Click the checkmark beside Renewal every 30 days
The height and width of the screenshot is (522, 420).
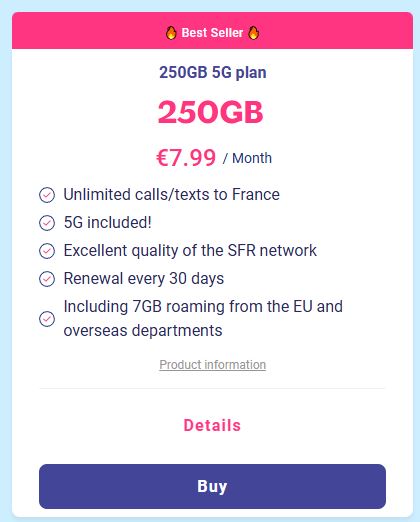pos(47,279)
